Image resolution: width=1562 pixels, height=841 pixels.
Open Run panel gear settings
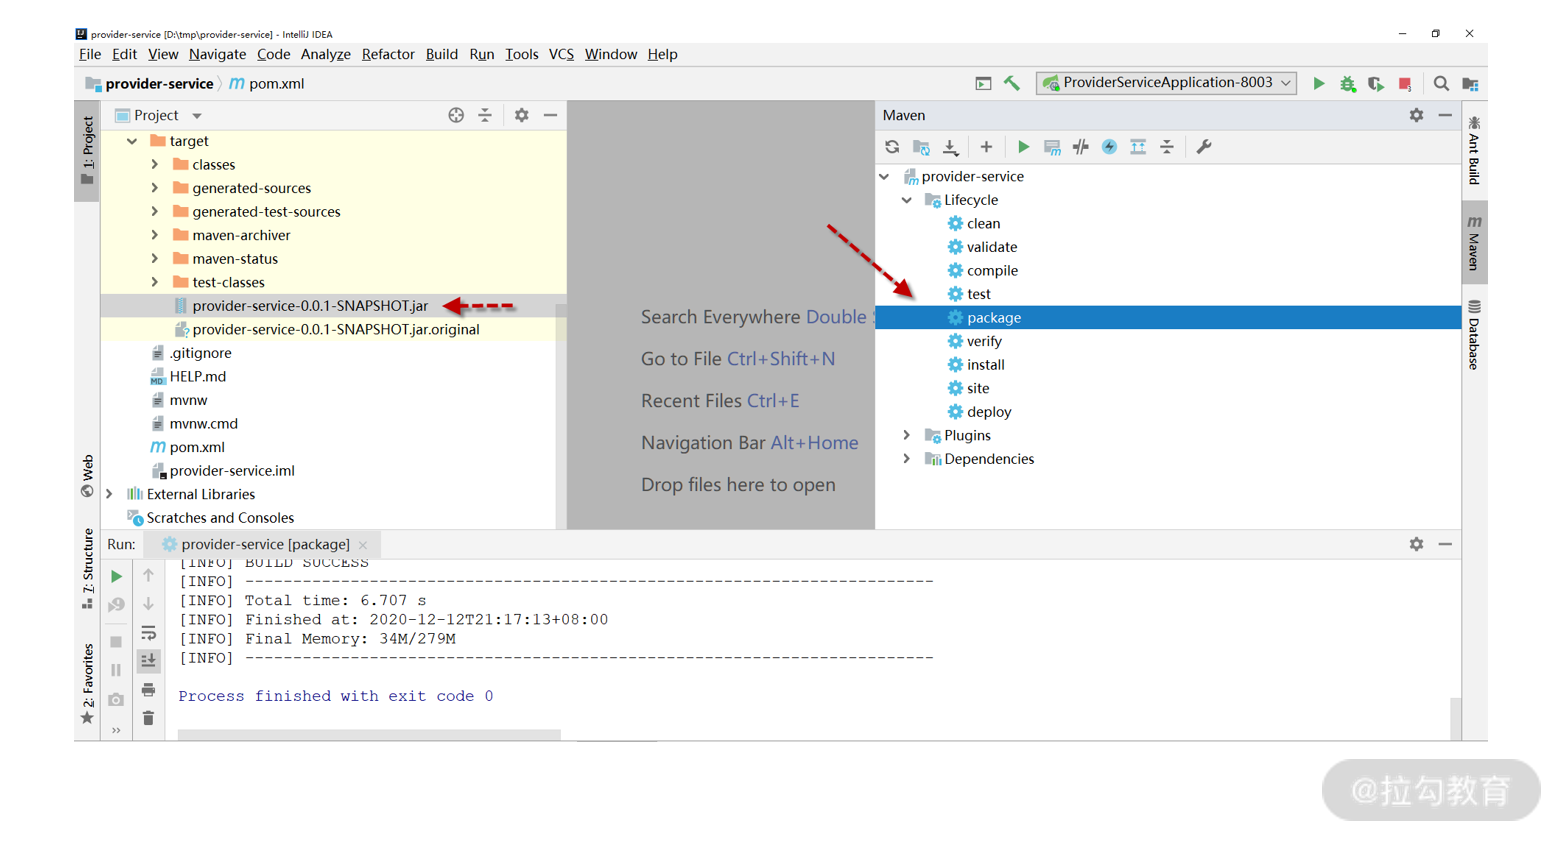click(x=1416, y=545)
